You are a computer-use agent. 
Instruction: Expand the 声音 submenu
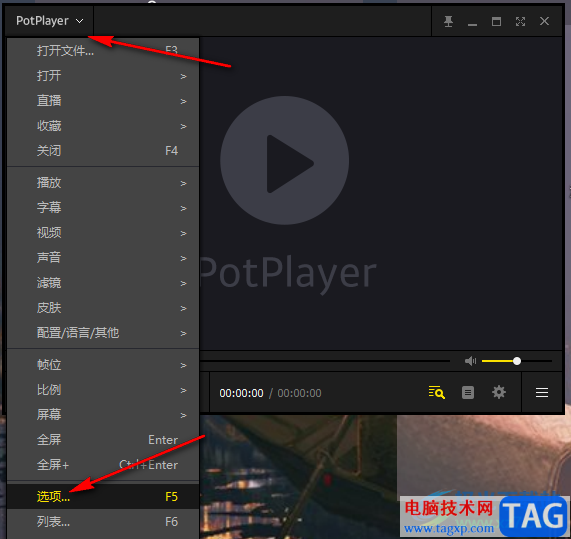coord(103,257)
